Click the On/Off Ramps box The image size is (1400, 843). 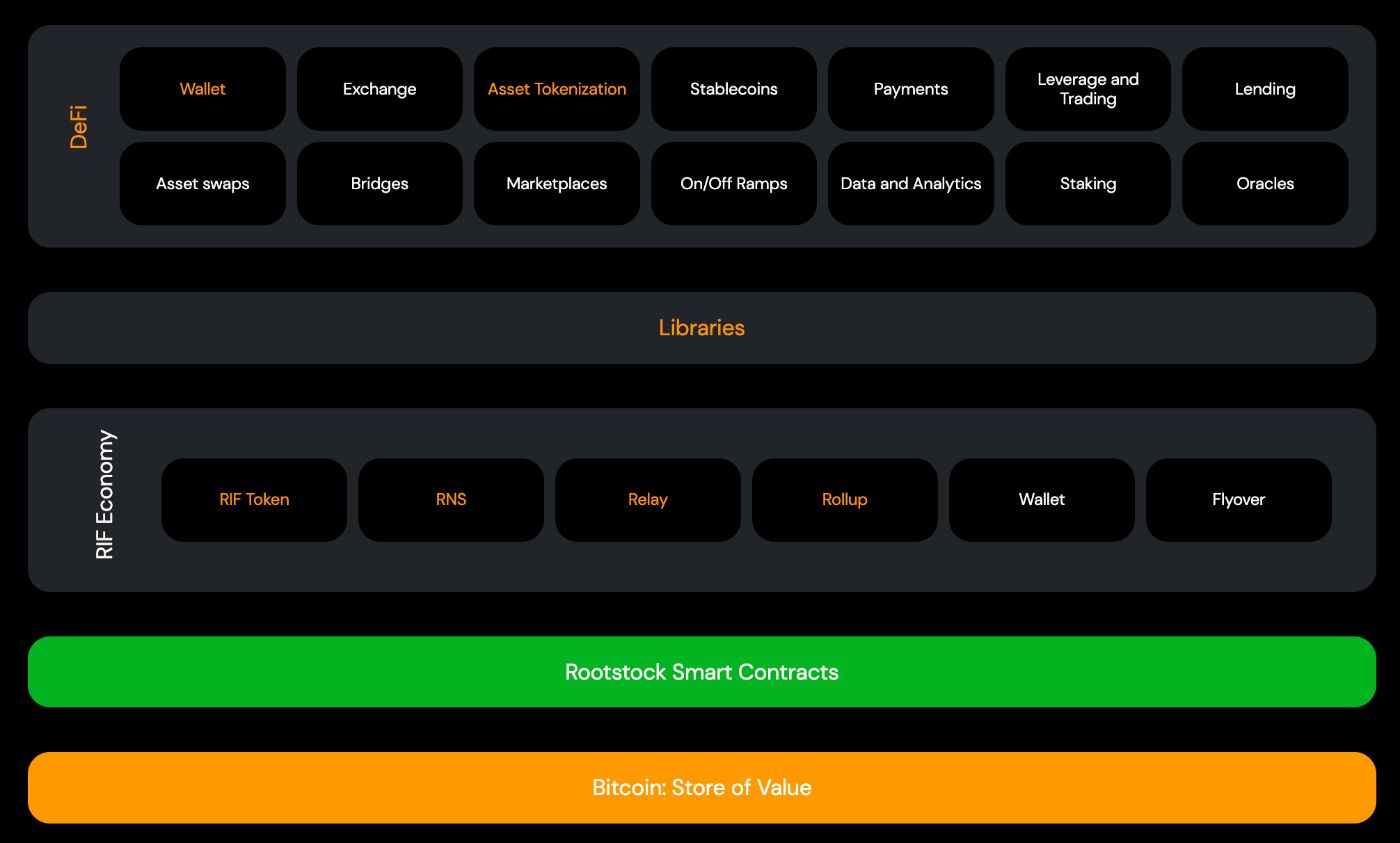(734, 183)
